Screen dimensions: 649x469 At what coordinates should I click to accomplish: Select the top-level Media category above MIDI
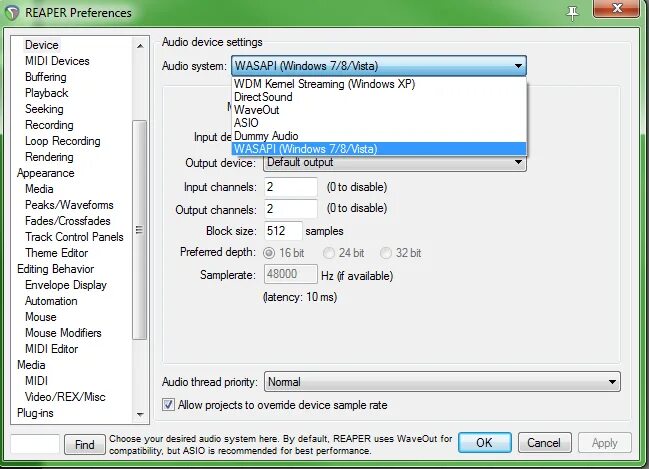click(31, 365)
